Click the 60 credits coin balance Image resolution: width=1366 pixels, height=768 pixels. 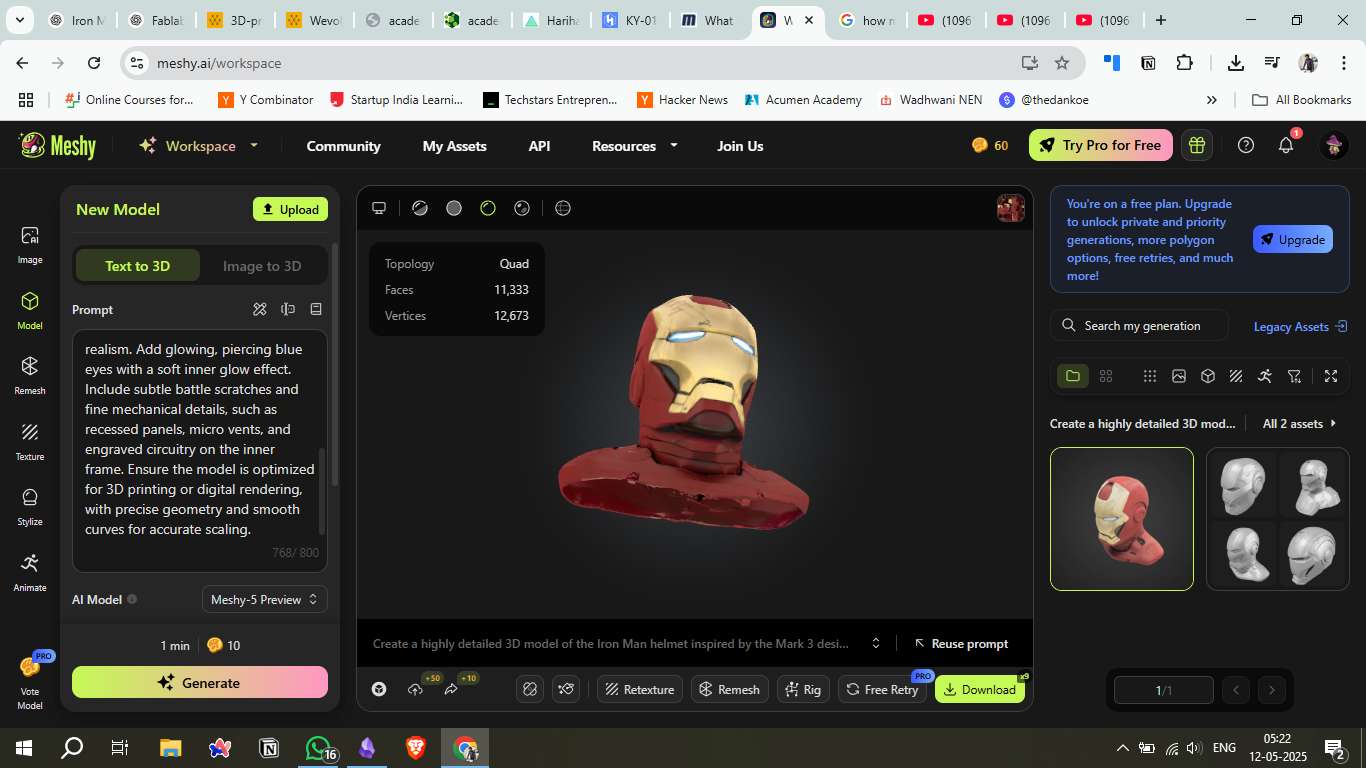click(x=990, y=146)
